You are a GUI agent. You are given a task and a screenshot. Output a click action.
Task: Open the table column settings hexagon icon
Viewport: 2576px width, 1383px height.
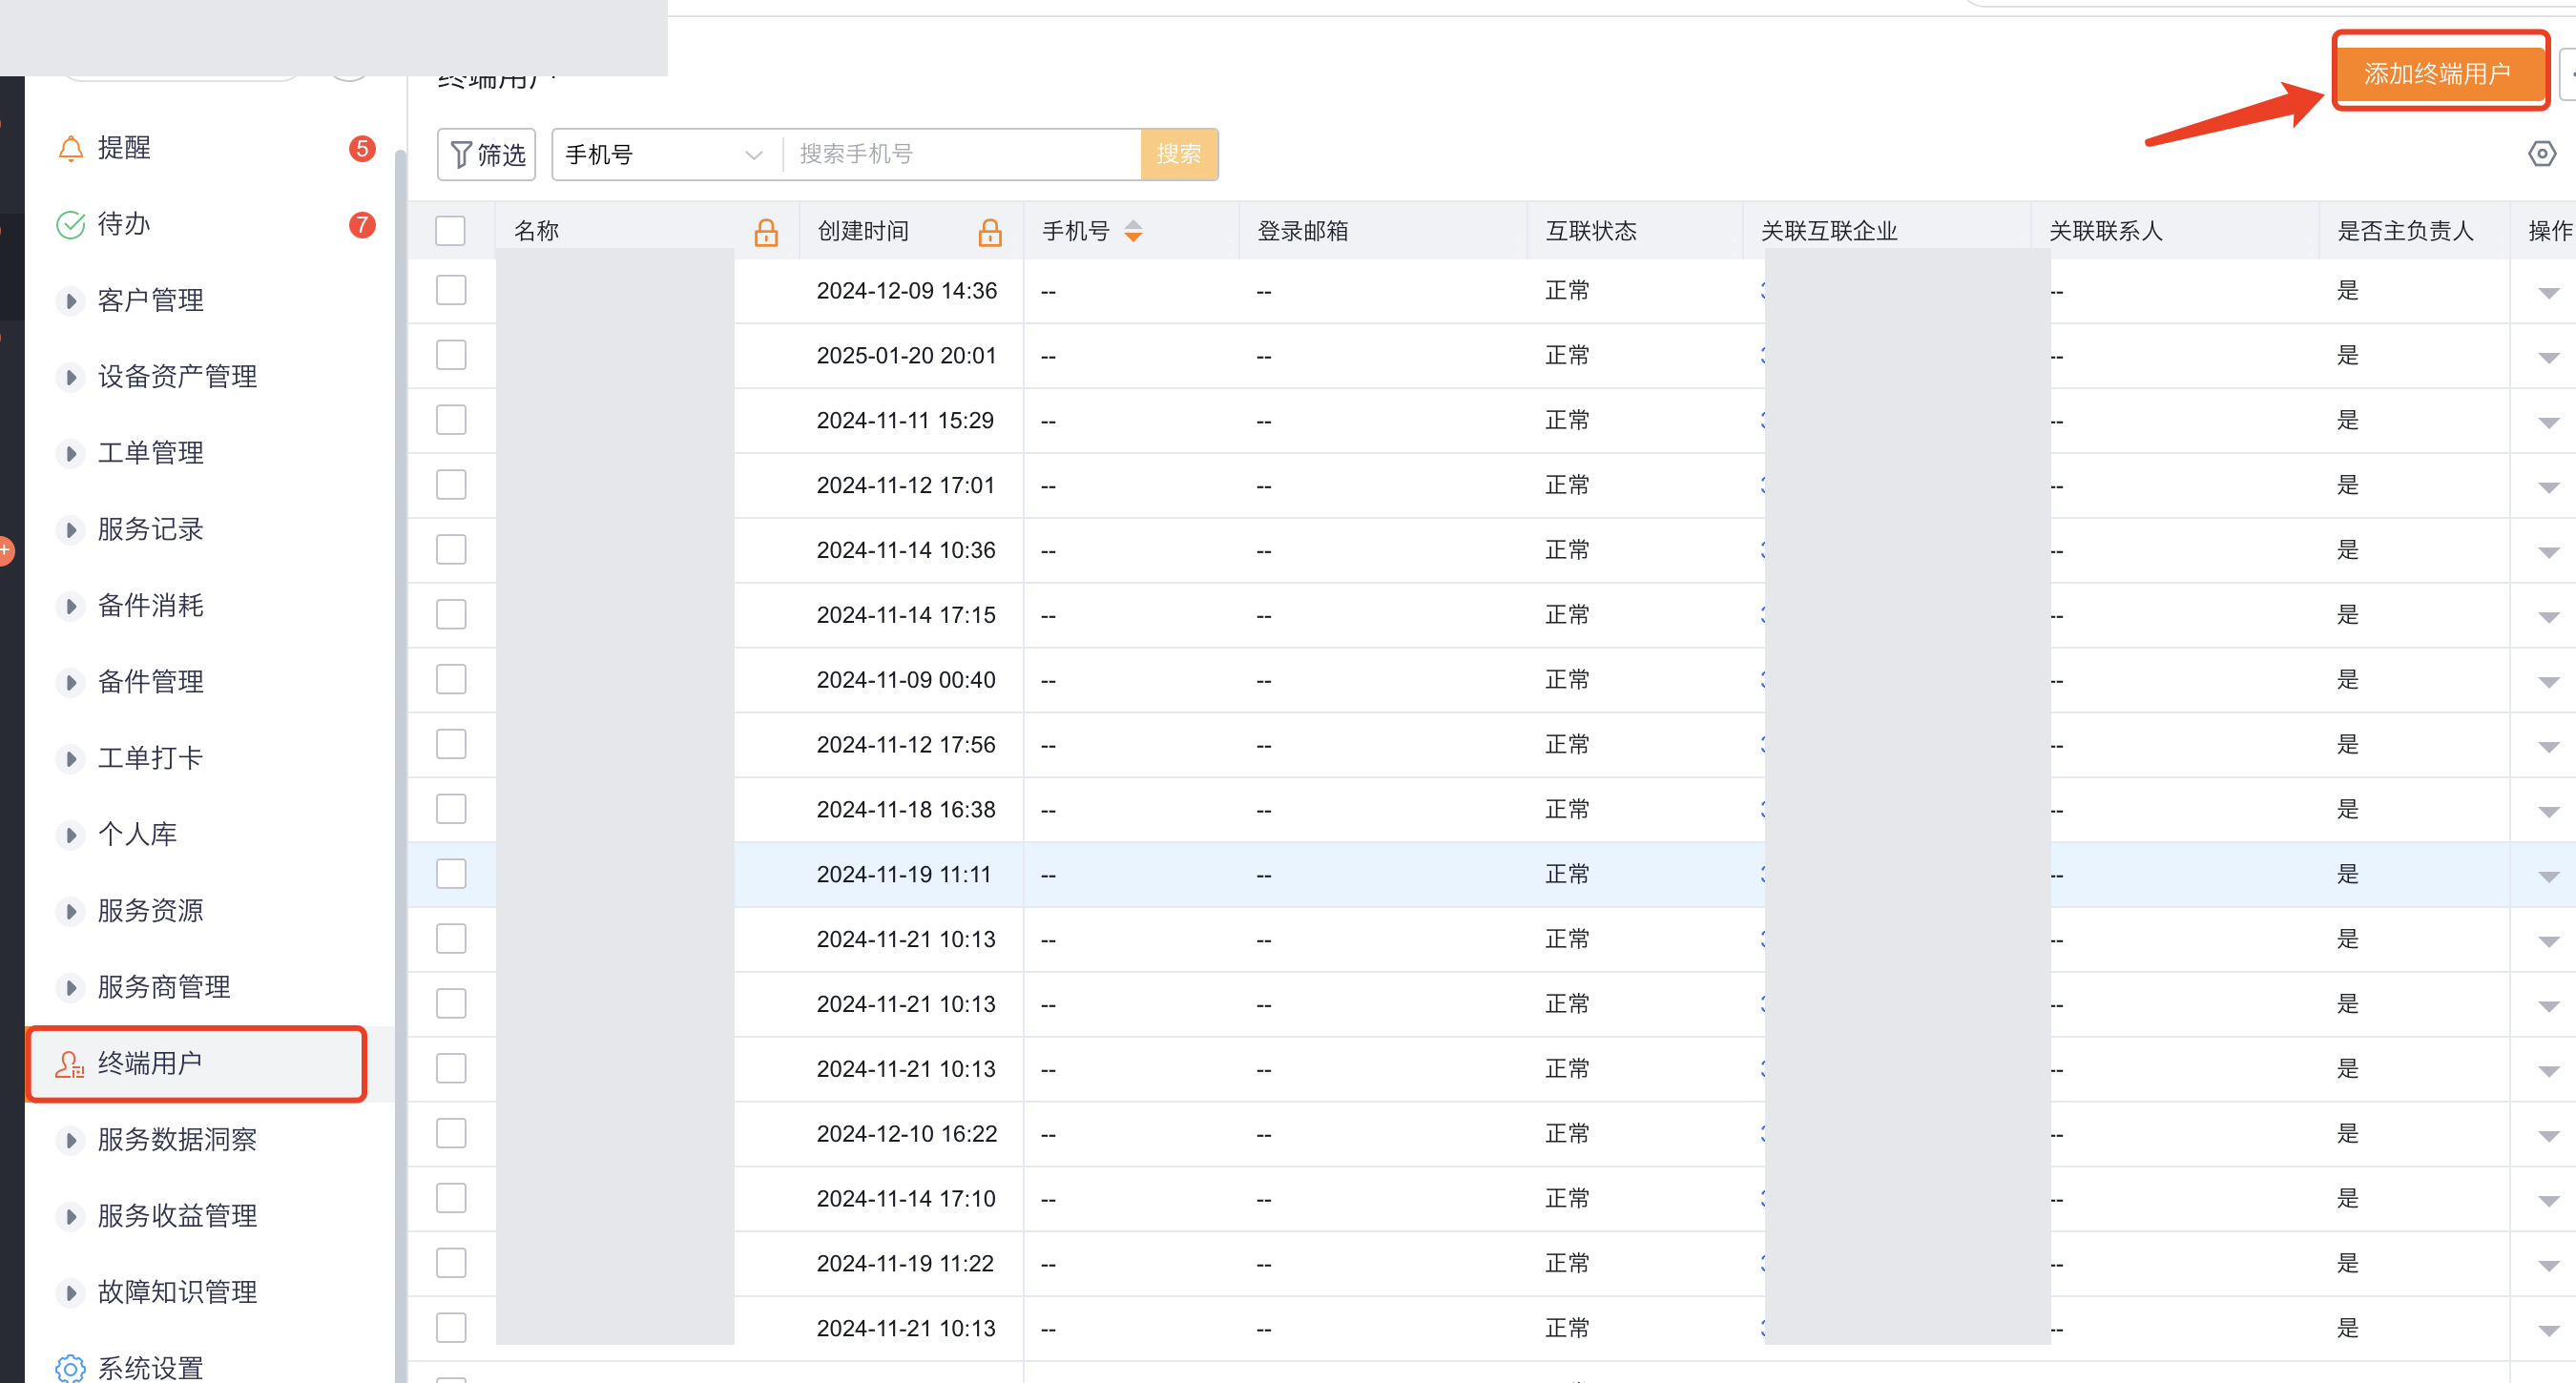(x=2542, y=154)
